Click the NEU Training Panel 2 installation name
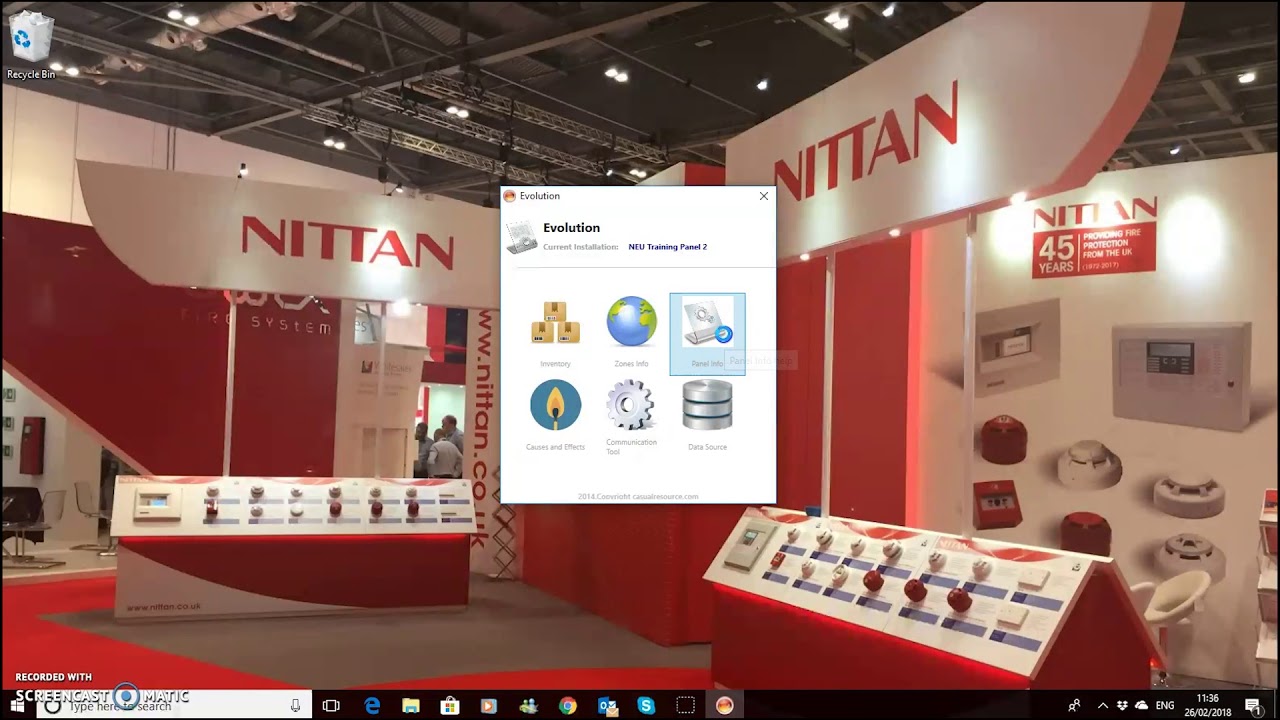Image resolution: width=1280 pixels, height=720 pixels. pyautogui.click(x=667, y=246)
